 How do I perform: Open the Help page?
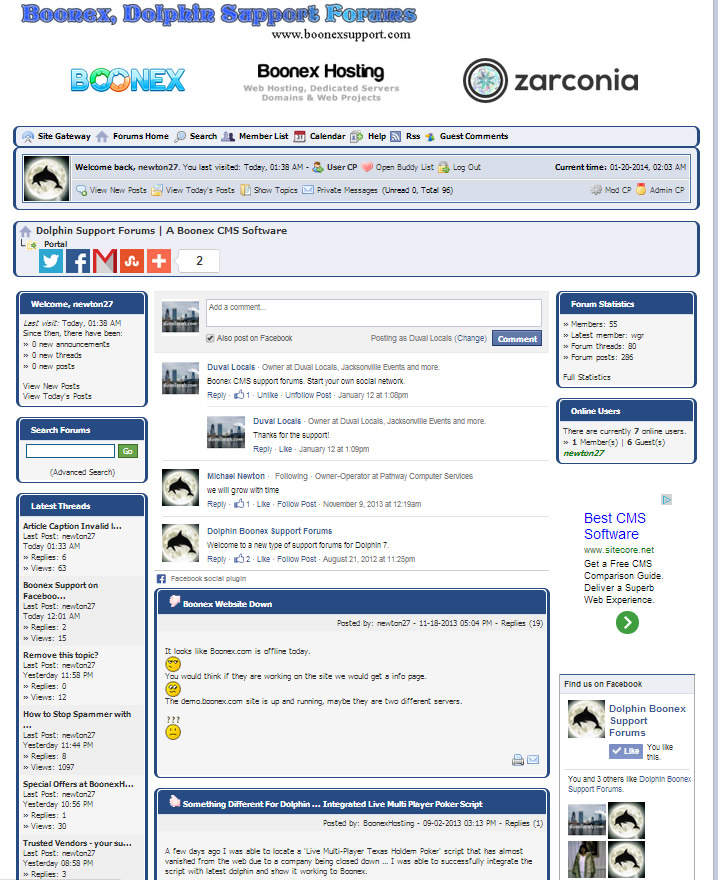click(377, 136)
